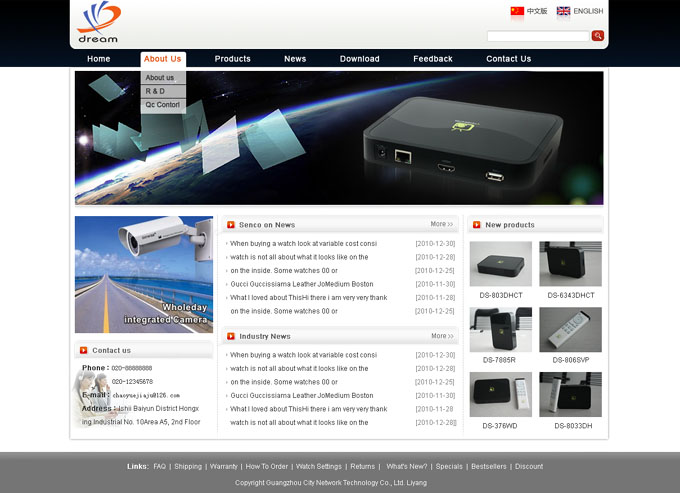This screenshot has height=493, width=680.
Task: Click the Warranty footer link
Action: click(224, 466)
